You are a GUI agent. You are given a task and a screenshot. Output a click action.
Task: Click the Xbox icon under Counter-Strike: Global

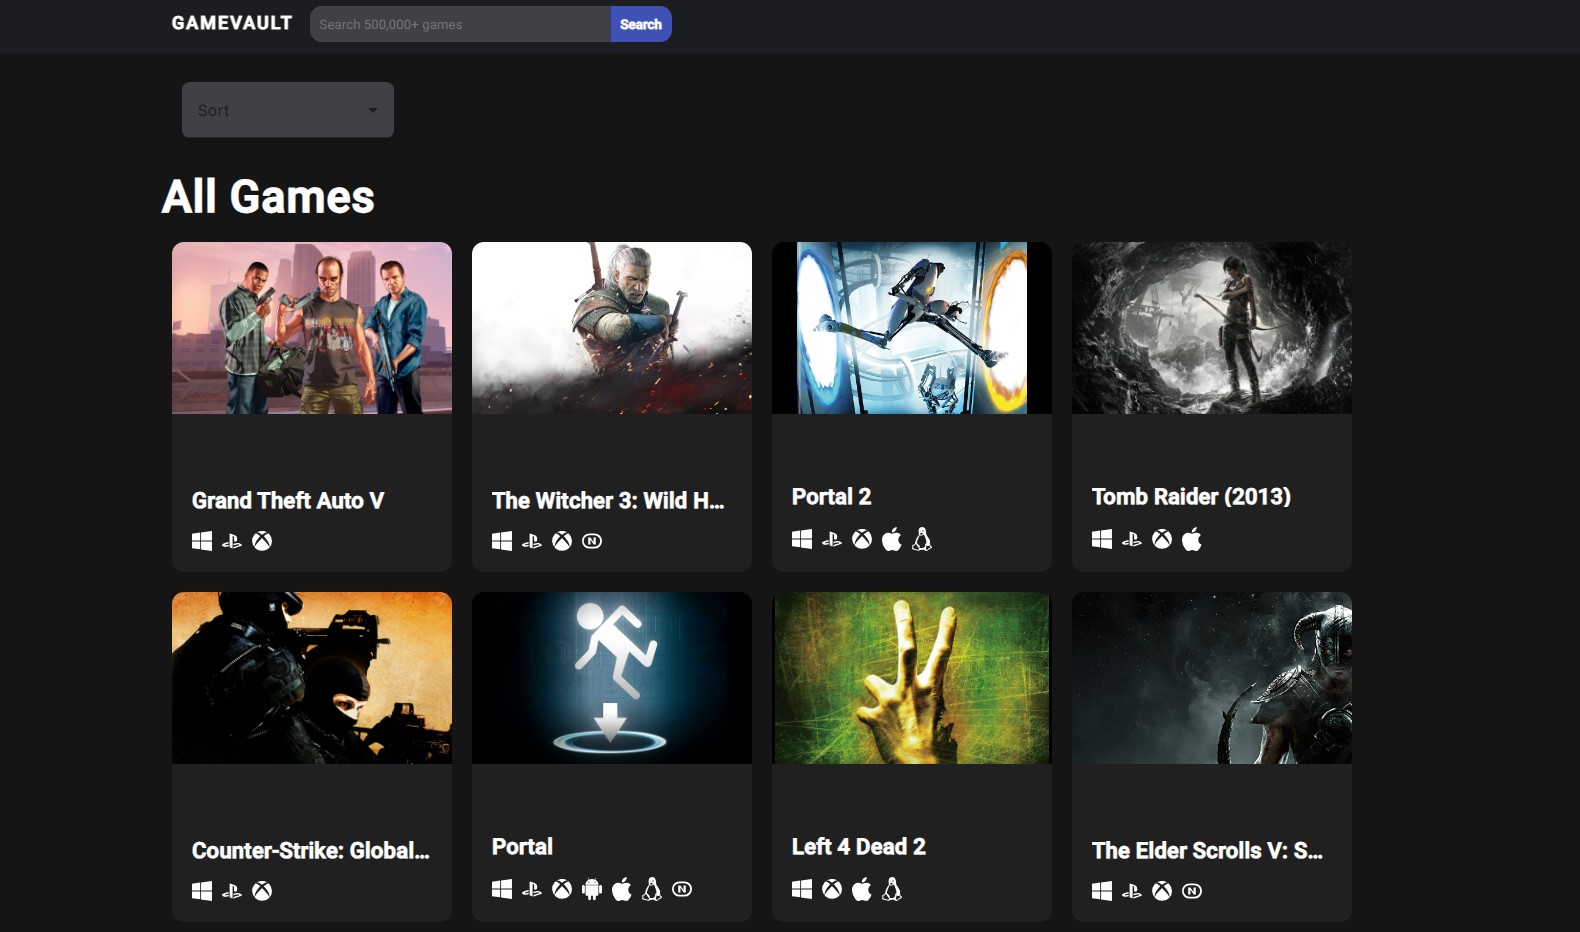262,891
